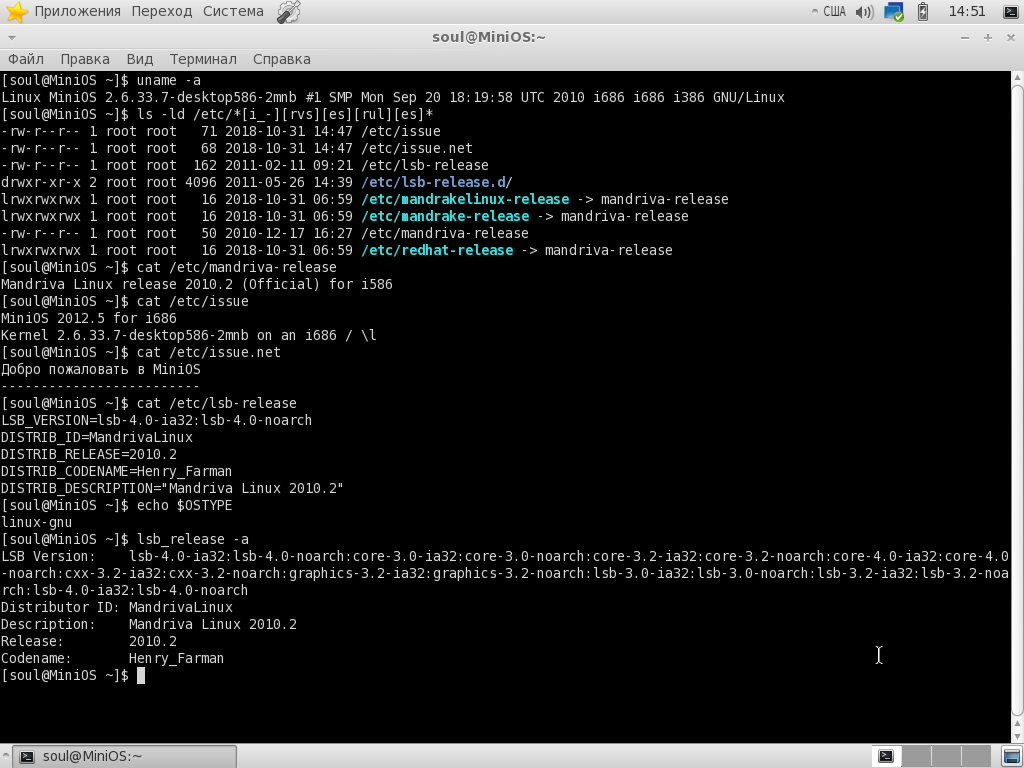Click the DISTRIB_RELEASE=2010.2 line
Image resolution: width=1024 pixels, height=768 pixels.
pyautogui.click(x=89, y=454)
